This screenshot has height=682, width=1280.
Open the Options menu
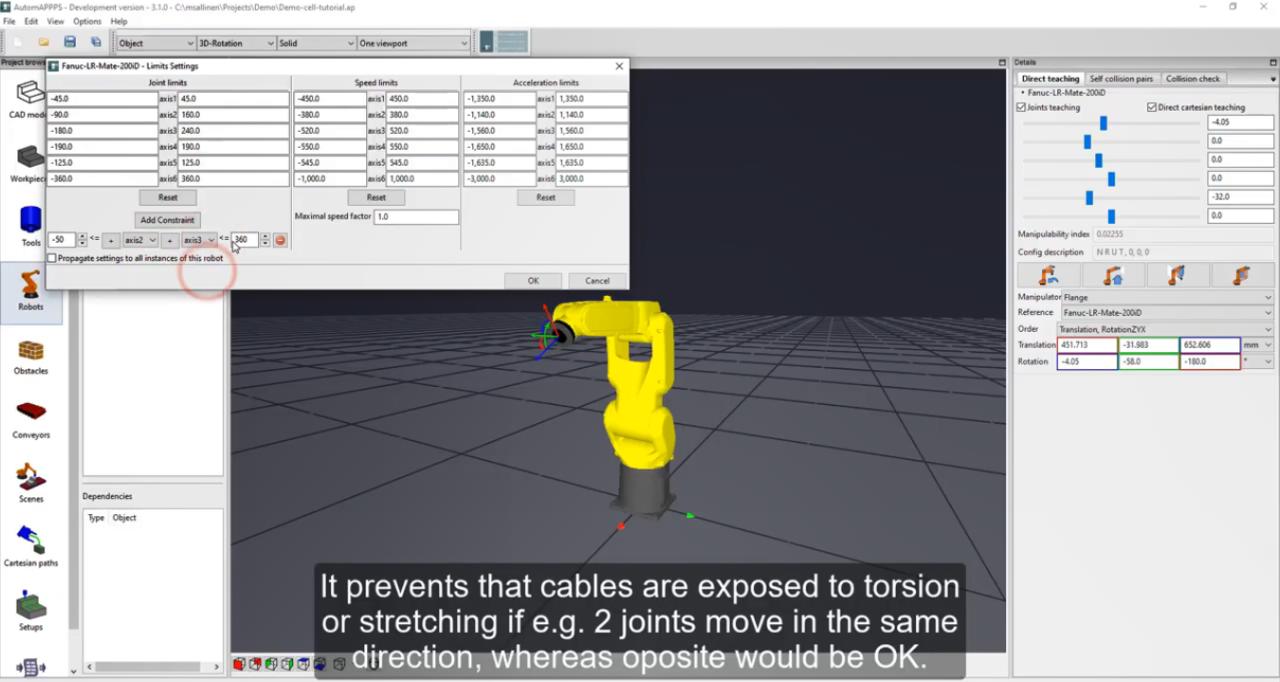point(87,21)
